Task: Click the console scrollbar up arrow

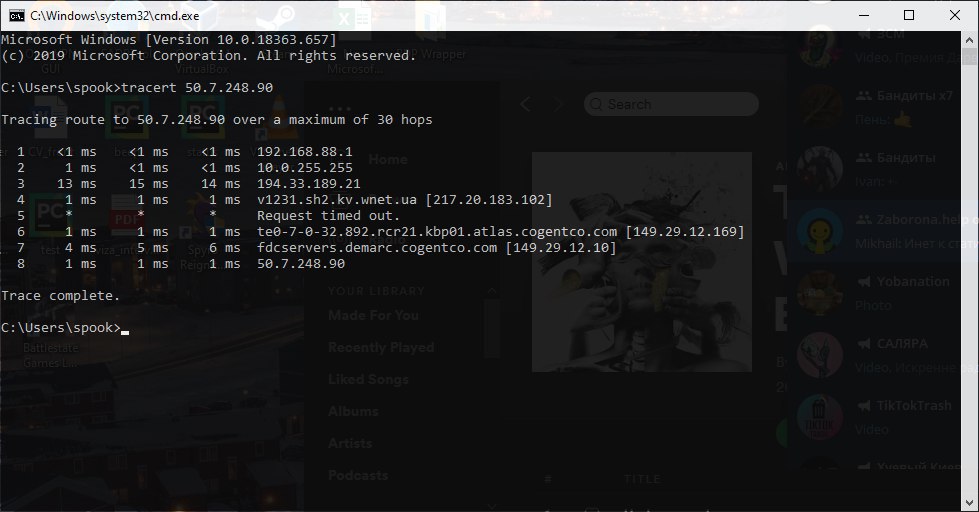Action: click(x=970, y=39)
